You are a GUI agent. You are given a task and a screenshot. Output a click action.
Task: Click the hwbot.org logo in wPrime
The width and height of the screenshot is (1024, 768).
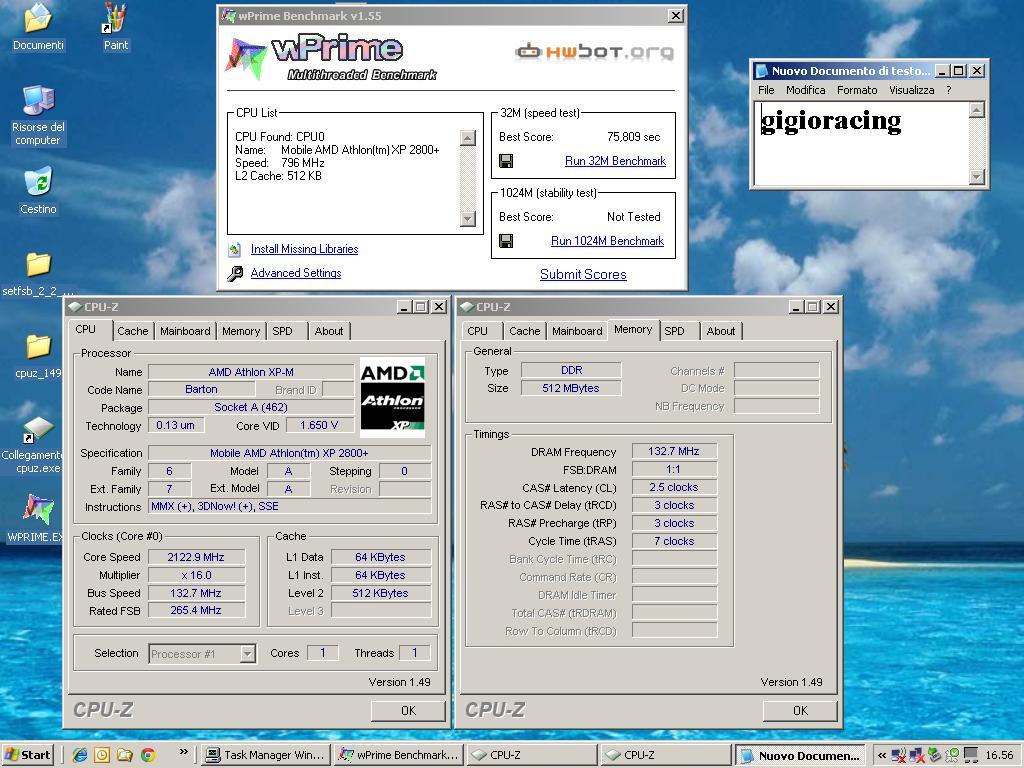click(x=594, y=51)
